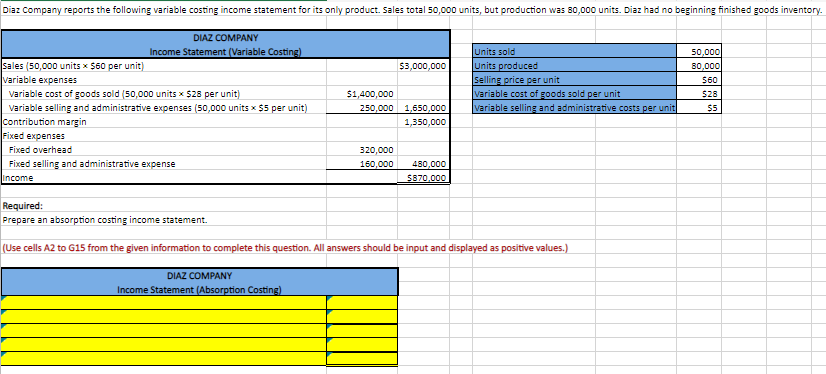Click the first yellow label input cell
Viewport: 826px width, 374px height.
pos(163,302)
